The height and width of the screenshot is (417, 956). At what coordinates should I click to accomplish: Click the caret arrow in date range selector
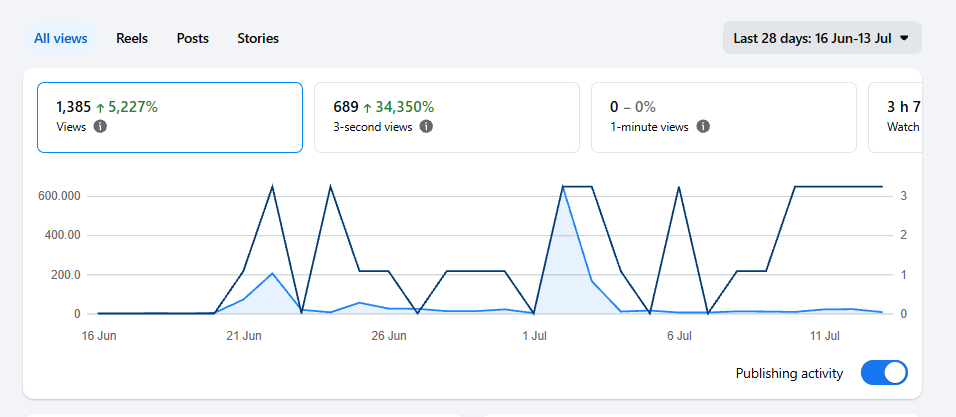[904, 38]
